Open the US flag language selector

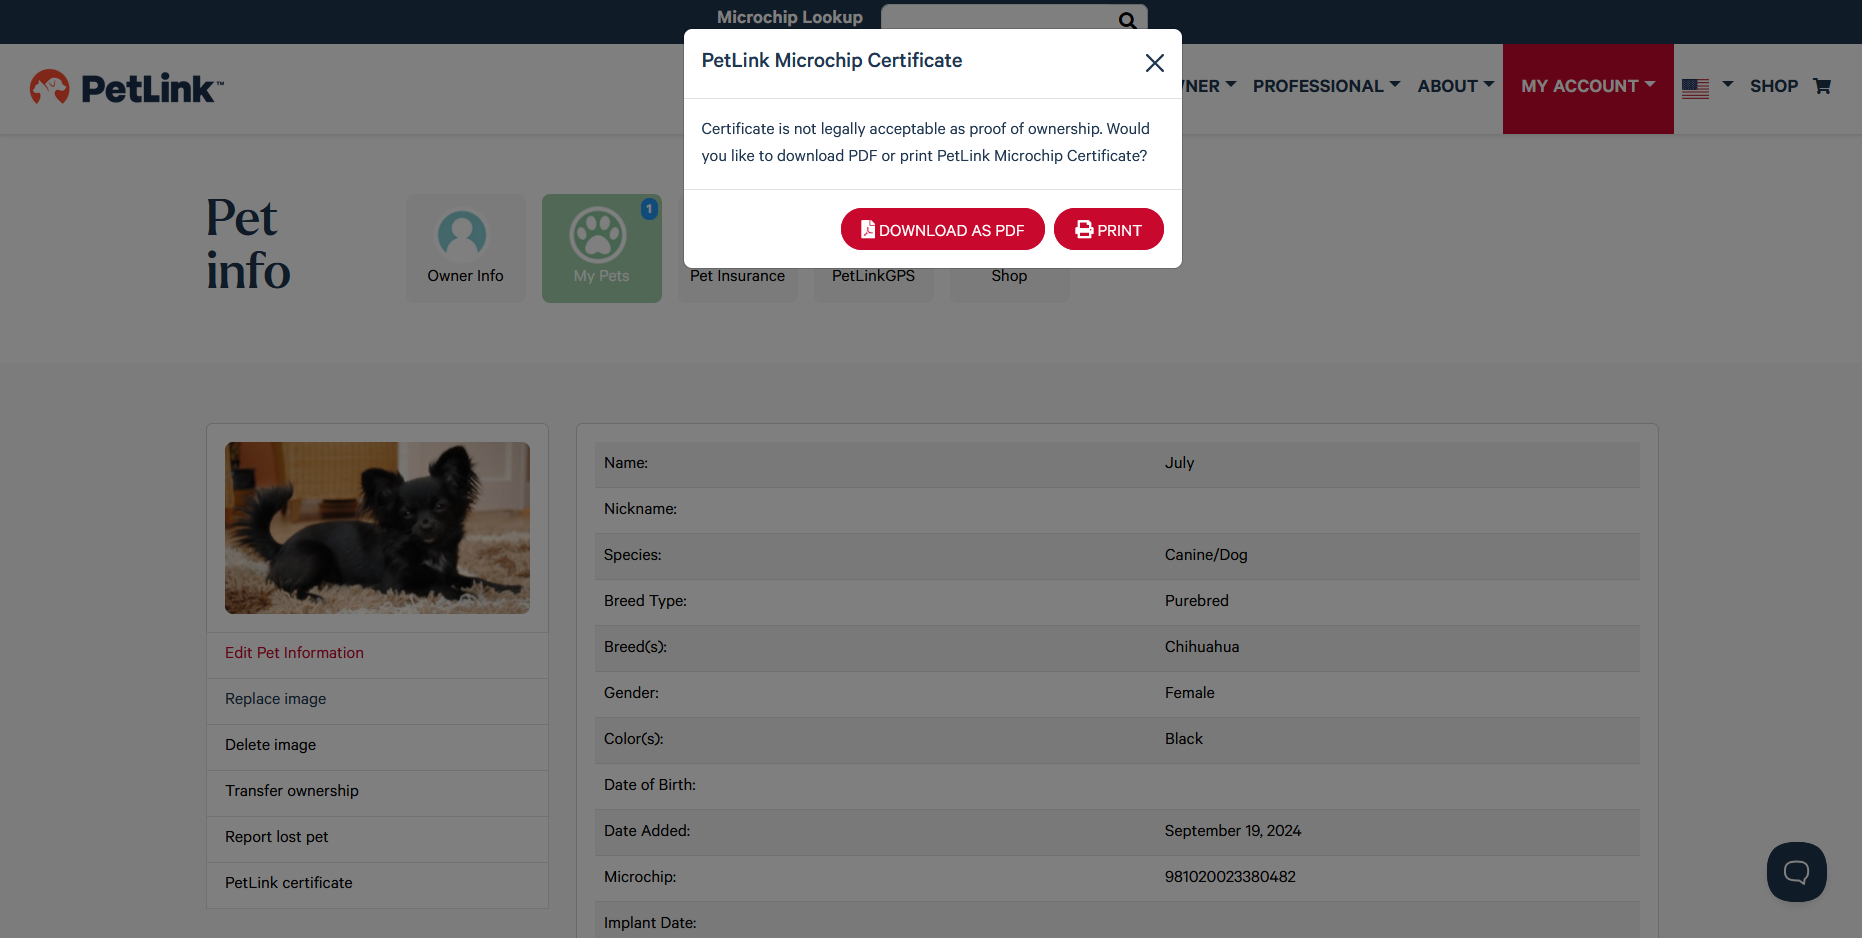[x=1707, y=87]
